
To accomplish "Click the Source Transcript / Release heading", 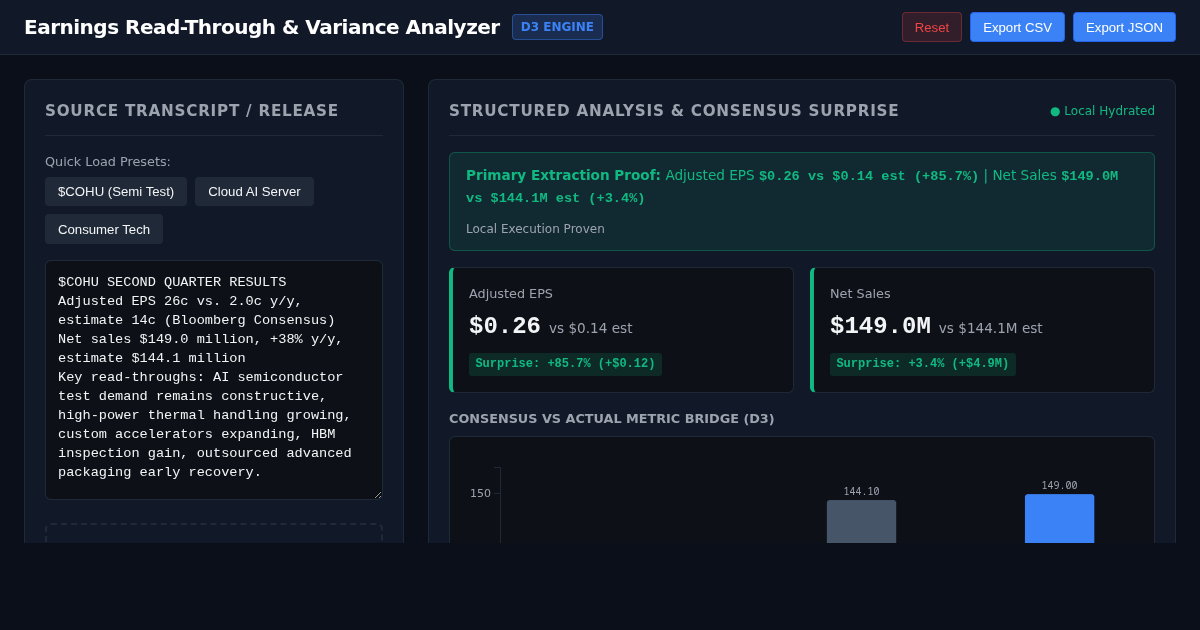I will tap(192, 111).
